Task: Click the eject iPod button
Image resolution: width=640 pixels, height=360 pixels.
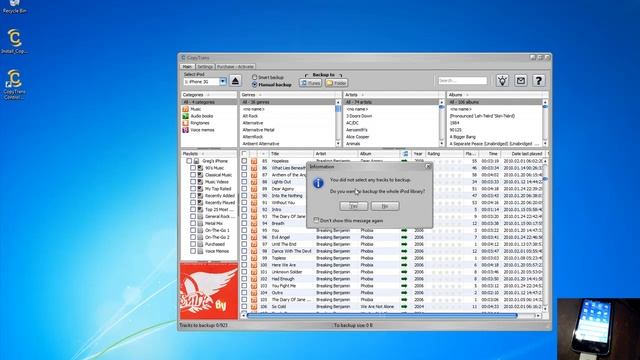Action: 235,81
